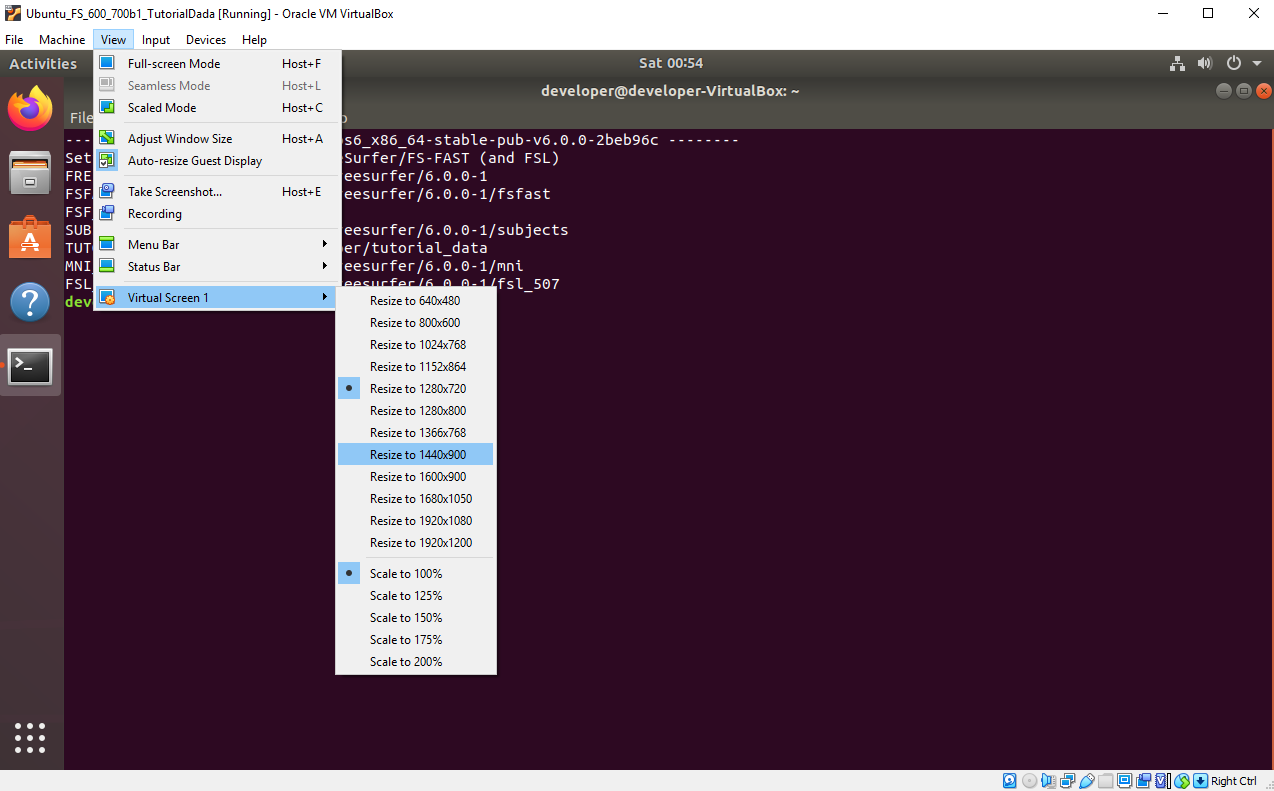This screenshot has height=791, width=1274.
Task: Select Scale to 150% radio option
Action: tap(405, 618)
